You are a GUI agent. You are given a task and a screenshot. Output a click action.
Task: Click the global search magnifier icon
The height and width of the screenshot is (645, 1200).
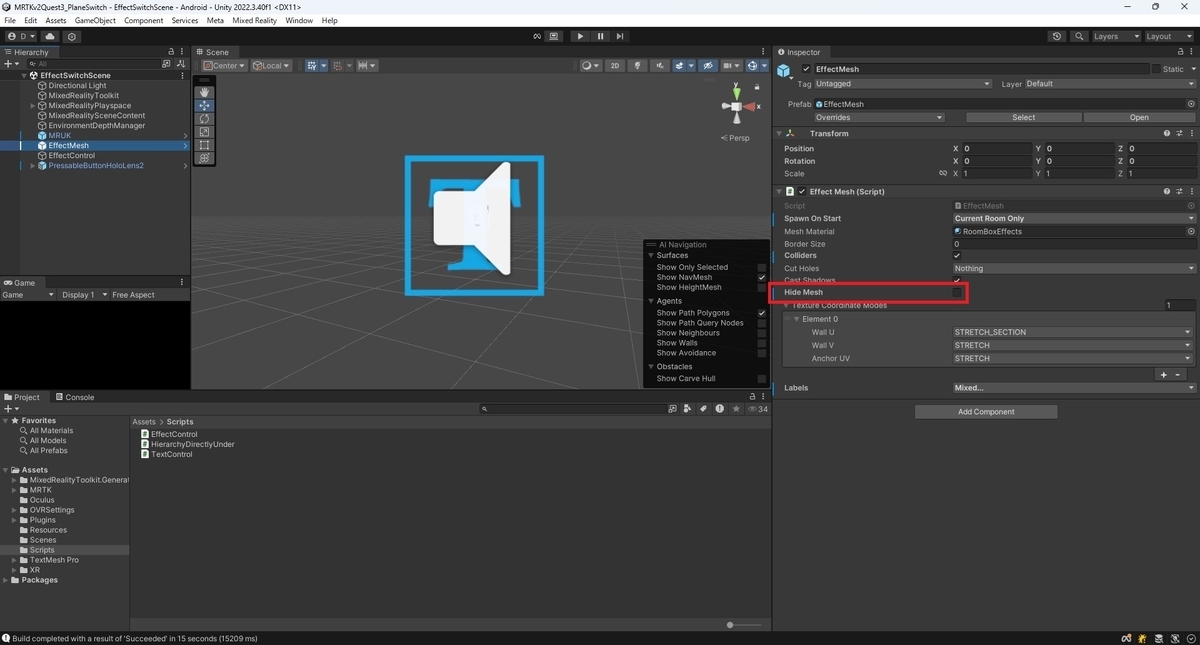point(1079,36)
